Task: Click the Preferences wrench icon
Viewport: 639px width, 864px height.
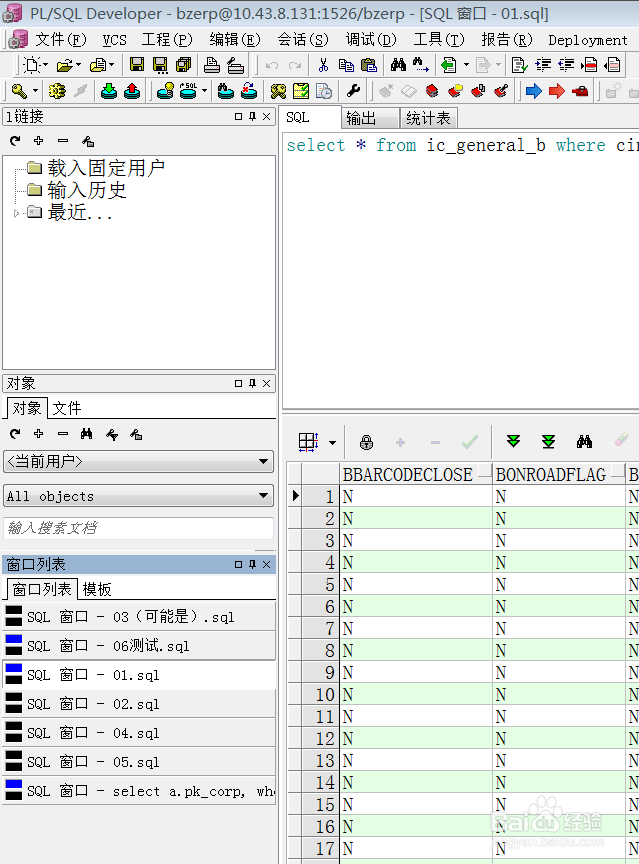Action: coord(353,91)
